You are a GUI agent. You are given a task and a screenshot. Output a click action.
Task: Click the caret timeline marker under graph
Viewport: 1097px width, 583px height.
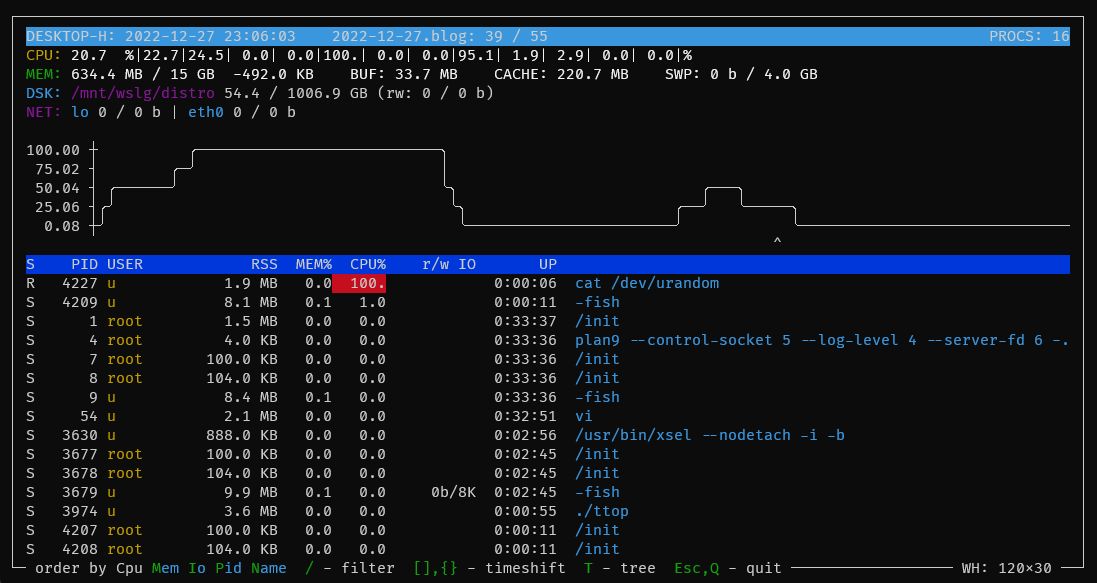[777, 241]
